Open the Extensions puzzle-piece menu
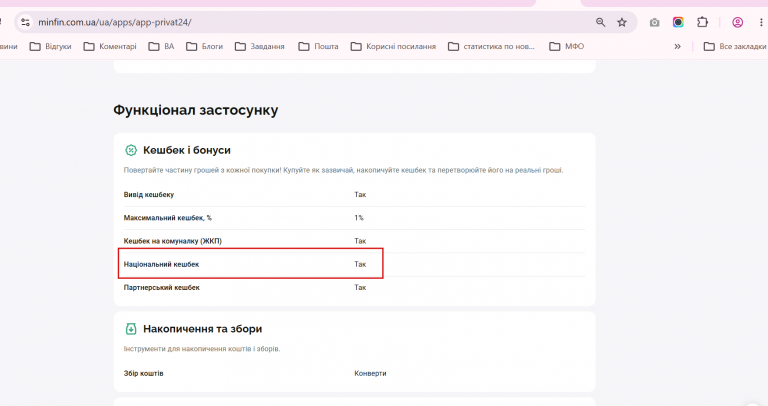Image resolution: width=768 pixels, height=406 pixels. point(702,22)
